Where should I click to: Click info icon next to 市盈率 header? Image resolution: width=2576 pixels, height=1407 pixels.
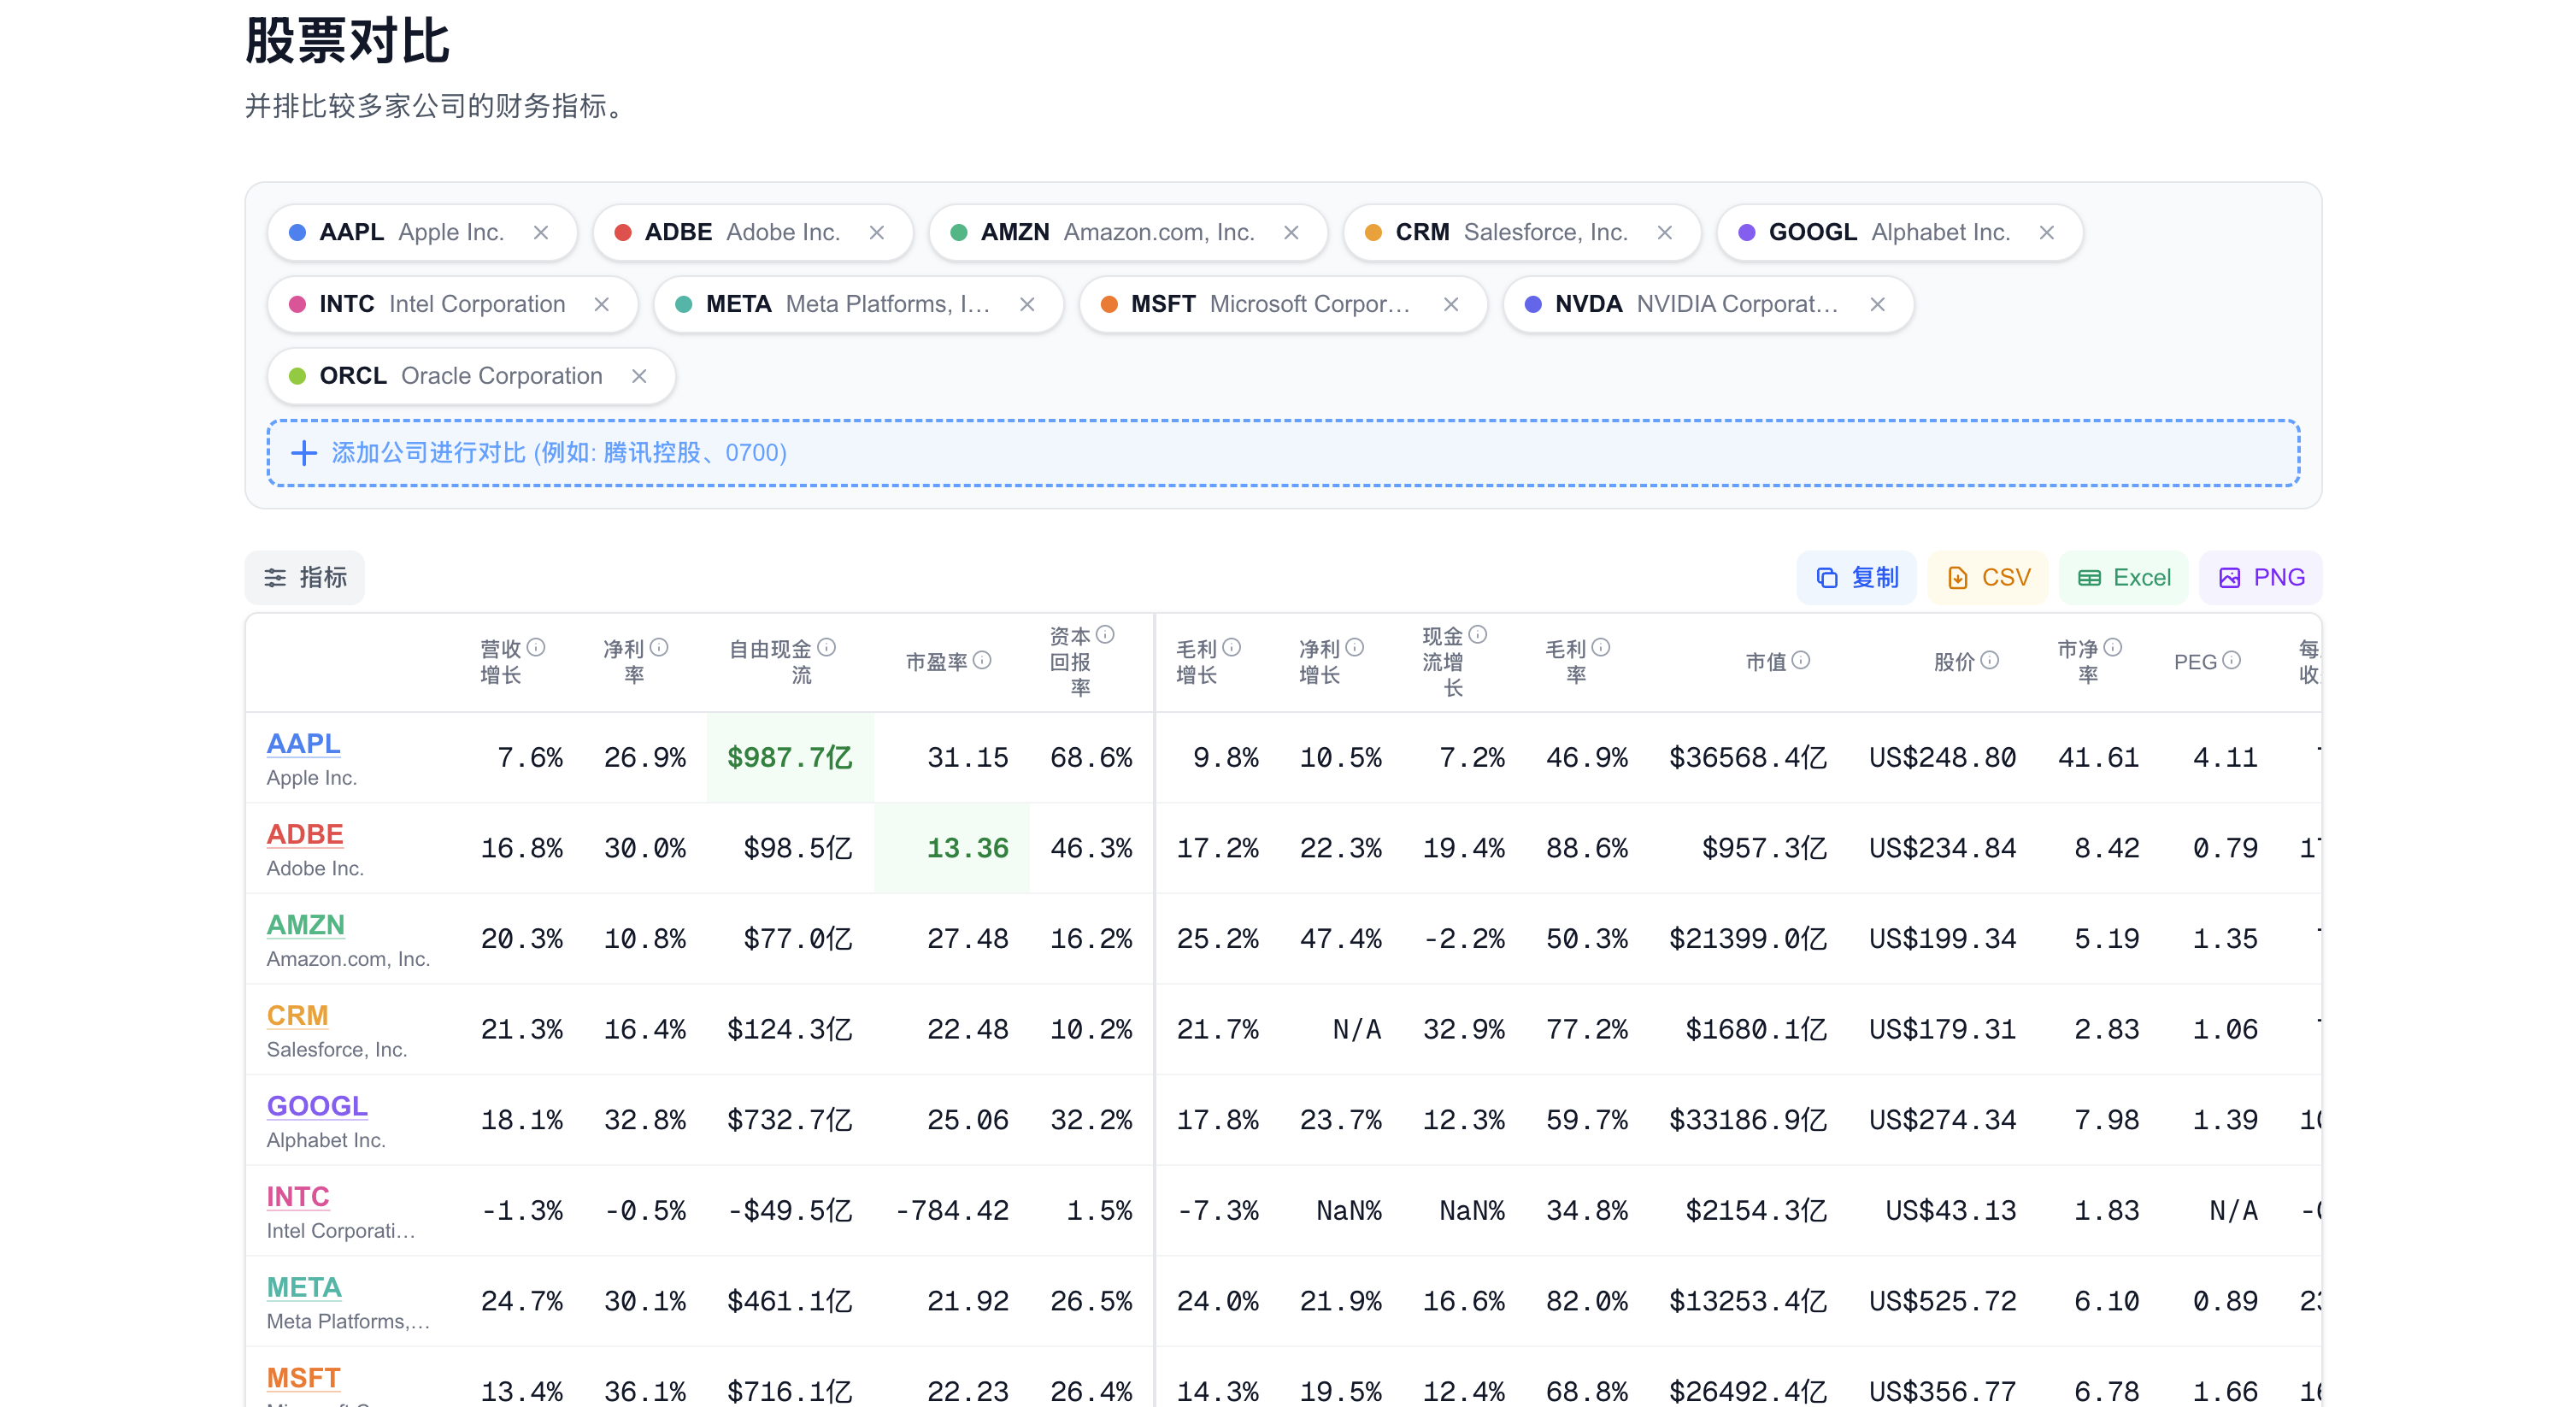[x=982, y=660]
